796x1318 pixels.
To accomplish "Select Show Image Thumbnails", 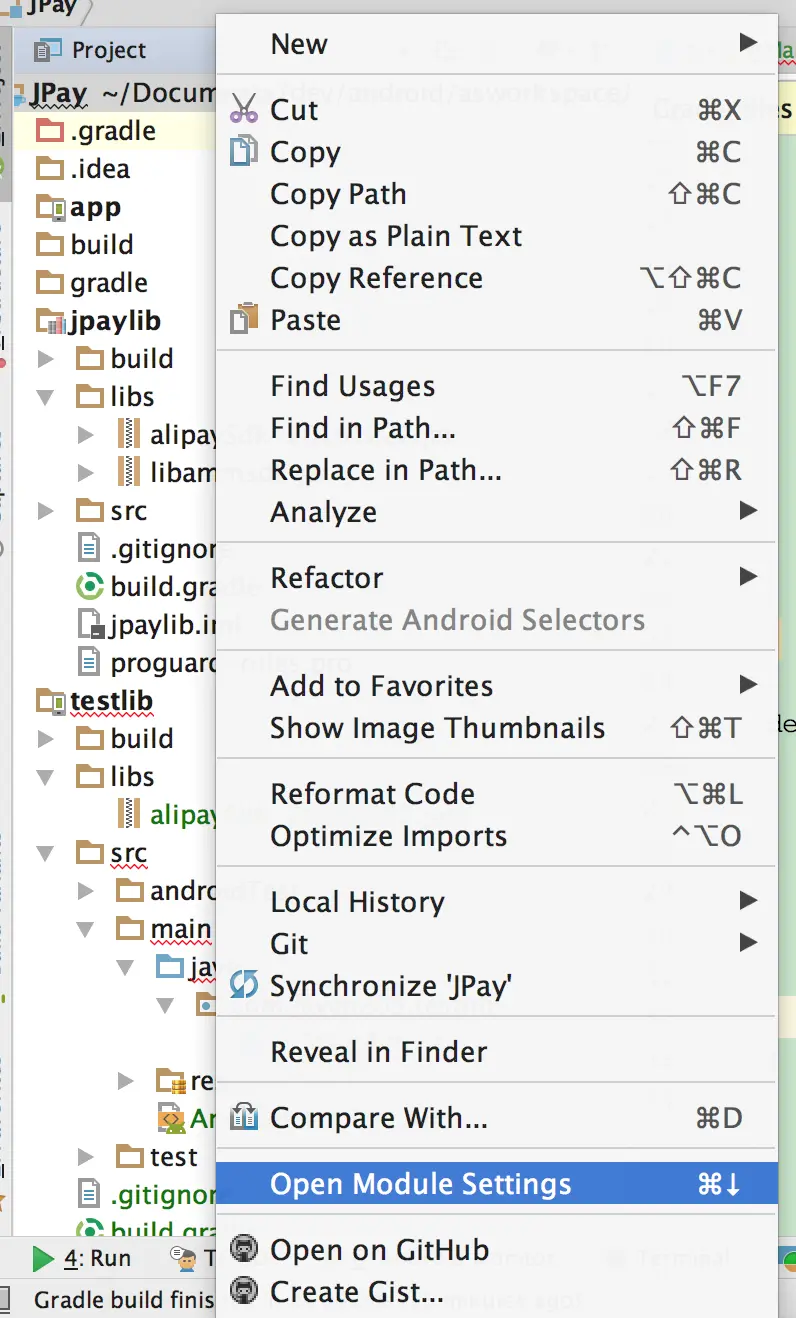I will [x=497, y=727].
